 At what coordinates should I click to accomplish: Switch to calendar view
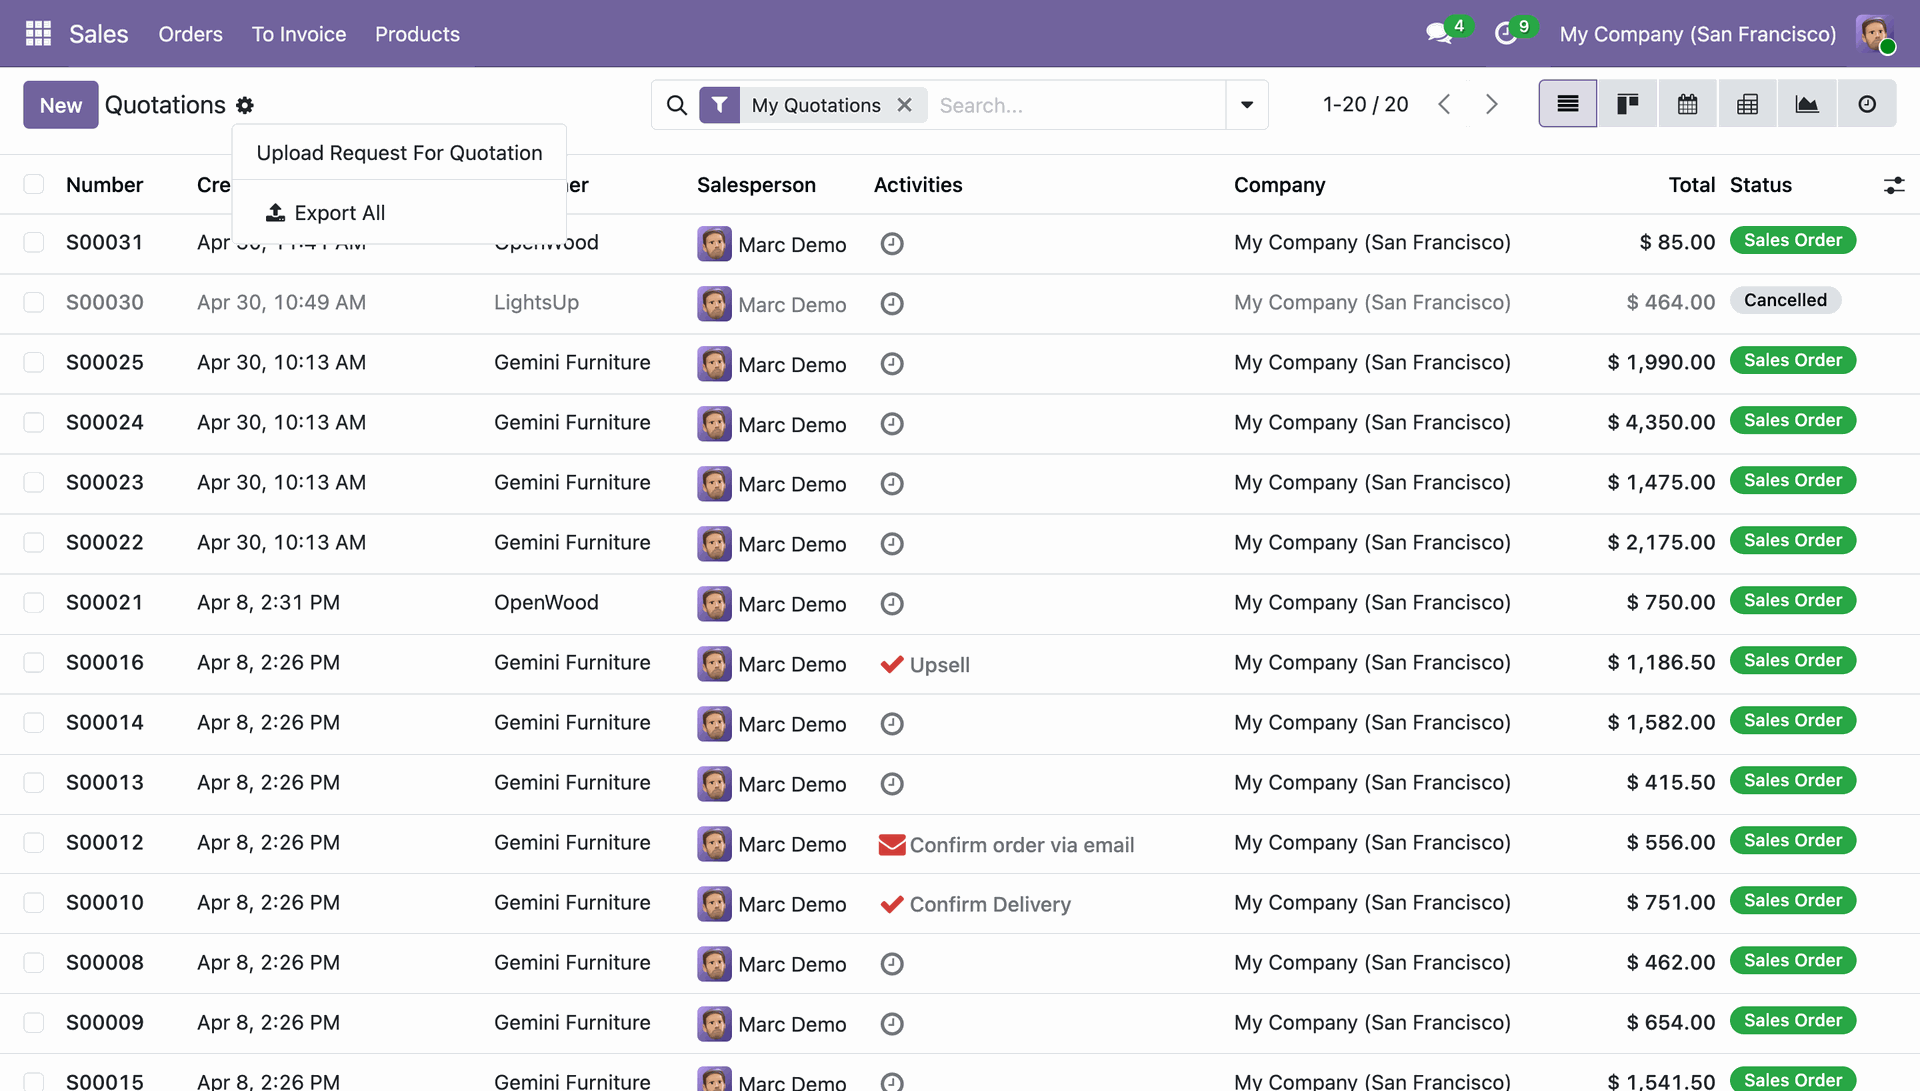(1688, 104)
